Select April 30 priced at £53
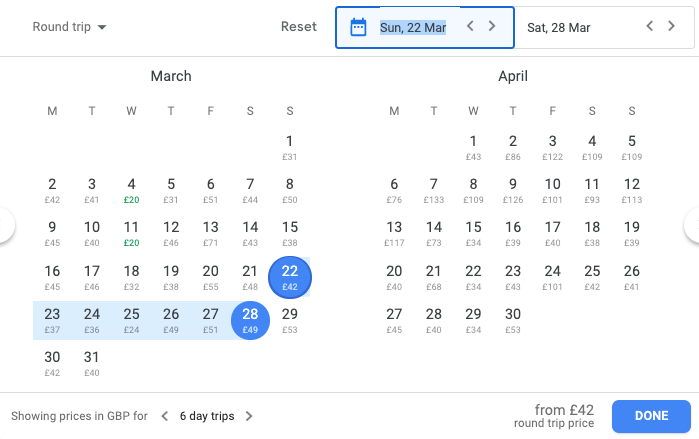Image resolution: width=699 pixels, height=439 pixels. pos(513,319)
